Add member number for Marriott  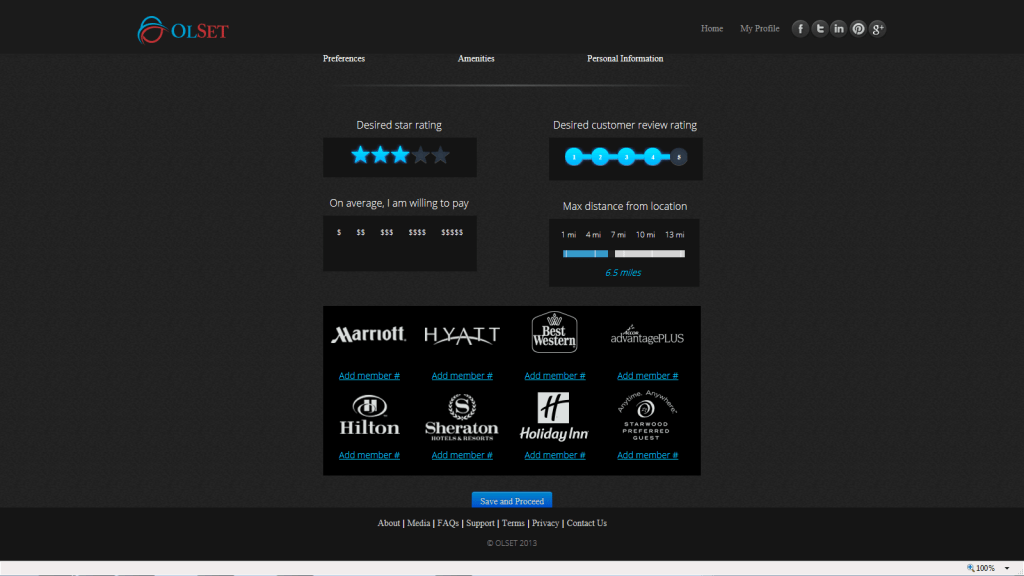(x=369, y=376)
